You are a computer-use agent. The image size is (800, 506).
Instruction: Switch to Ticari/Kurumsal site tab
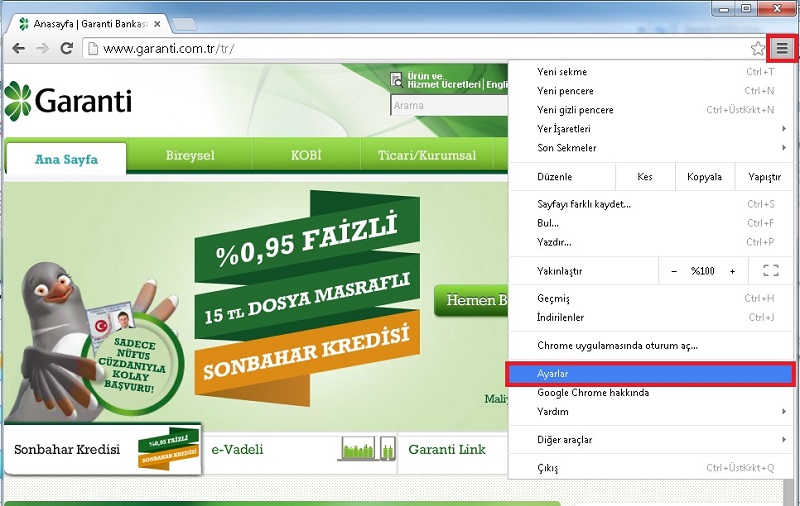(427, 155)
